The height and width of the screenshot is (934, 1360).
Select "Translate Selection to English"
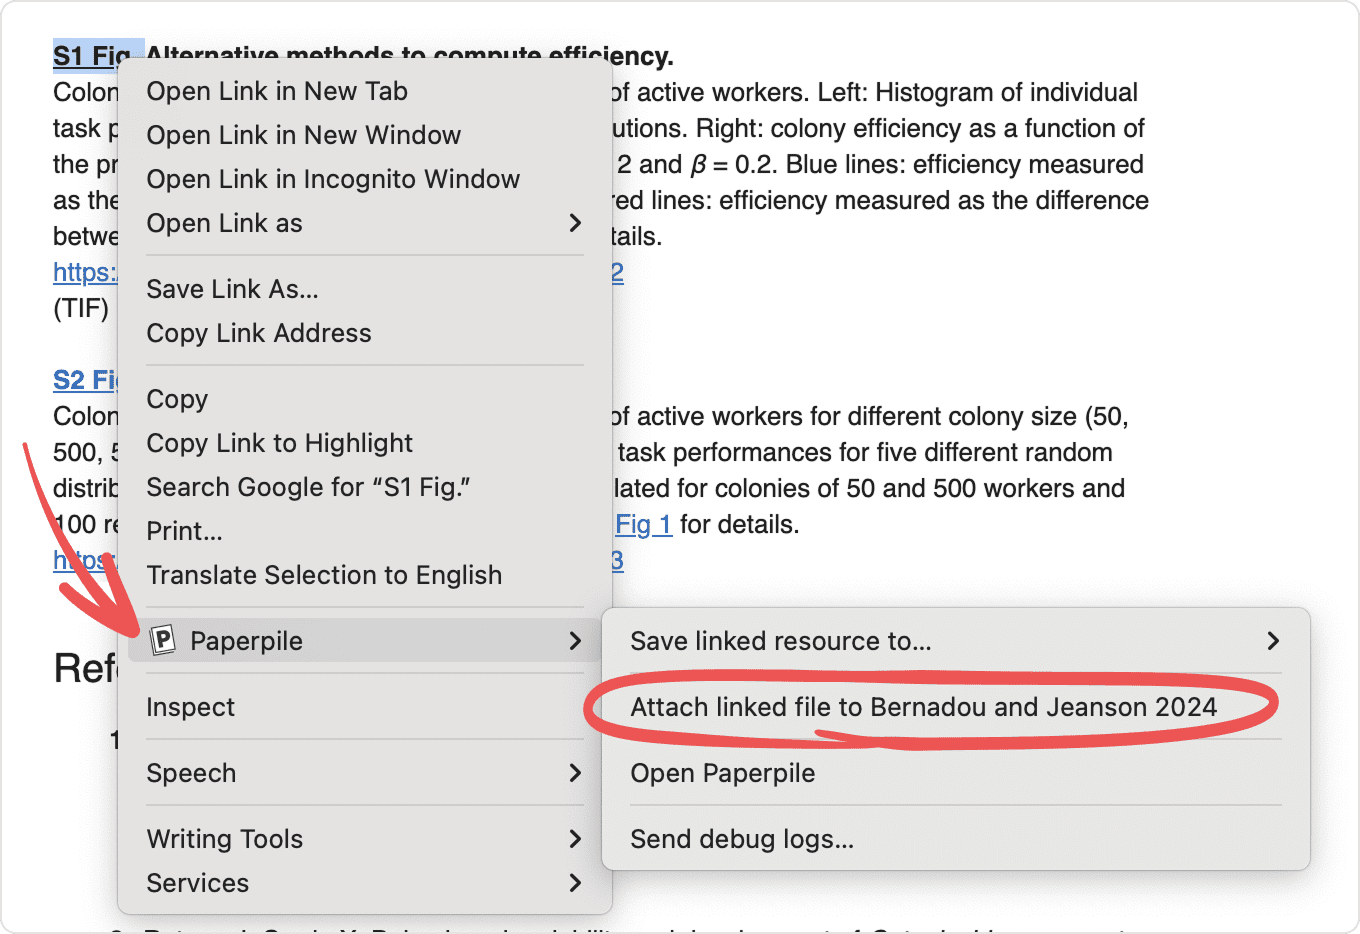(324, 575)
